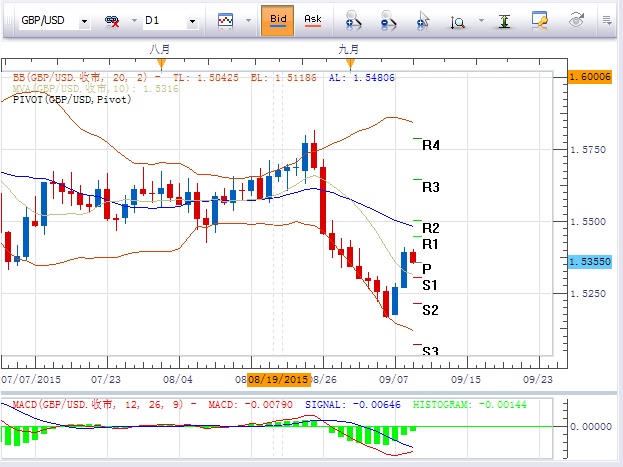The image size is (623, 467).
Task: Click the unlink chain icon with red X
Action: tap(112, 21)
